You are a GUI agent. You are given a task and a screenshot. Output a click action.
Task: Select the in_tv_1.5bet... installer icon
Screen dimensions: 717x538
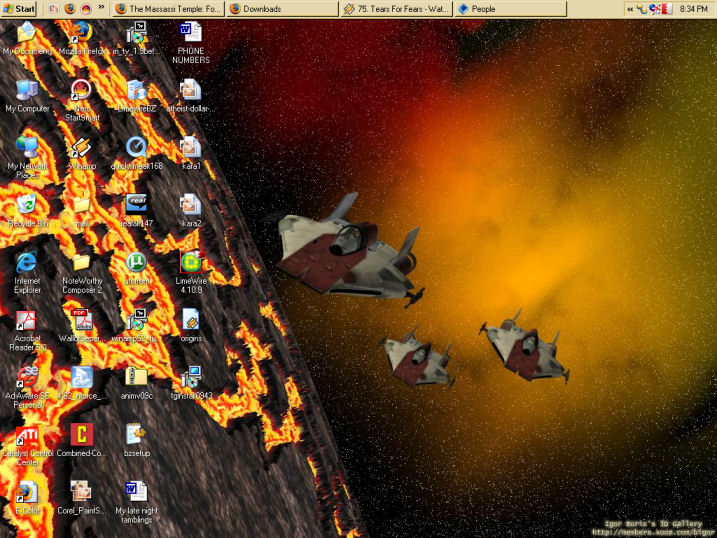tap(137, 39)
